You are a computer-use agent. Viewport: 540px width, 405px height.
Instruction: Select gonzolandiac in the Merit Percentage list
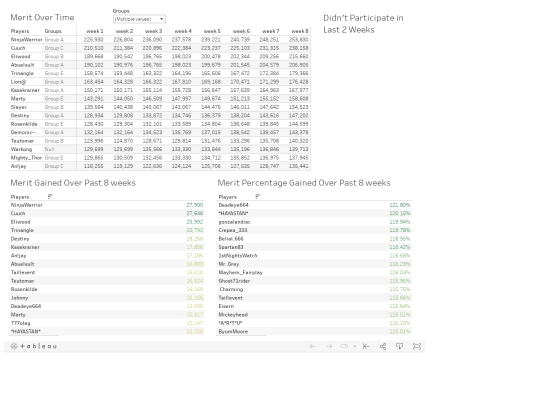tap(235, 222)
